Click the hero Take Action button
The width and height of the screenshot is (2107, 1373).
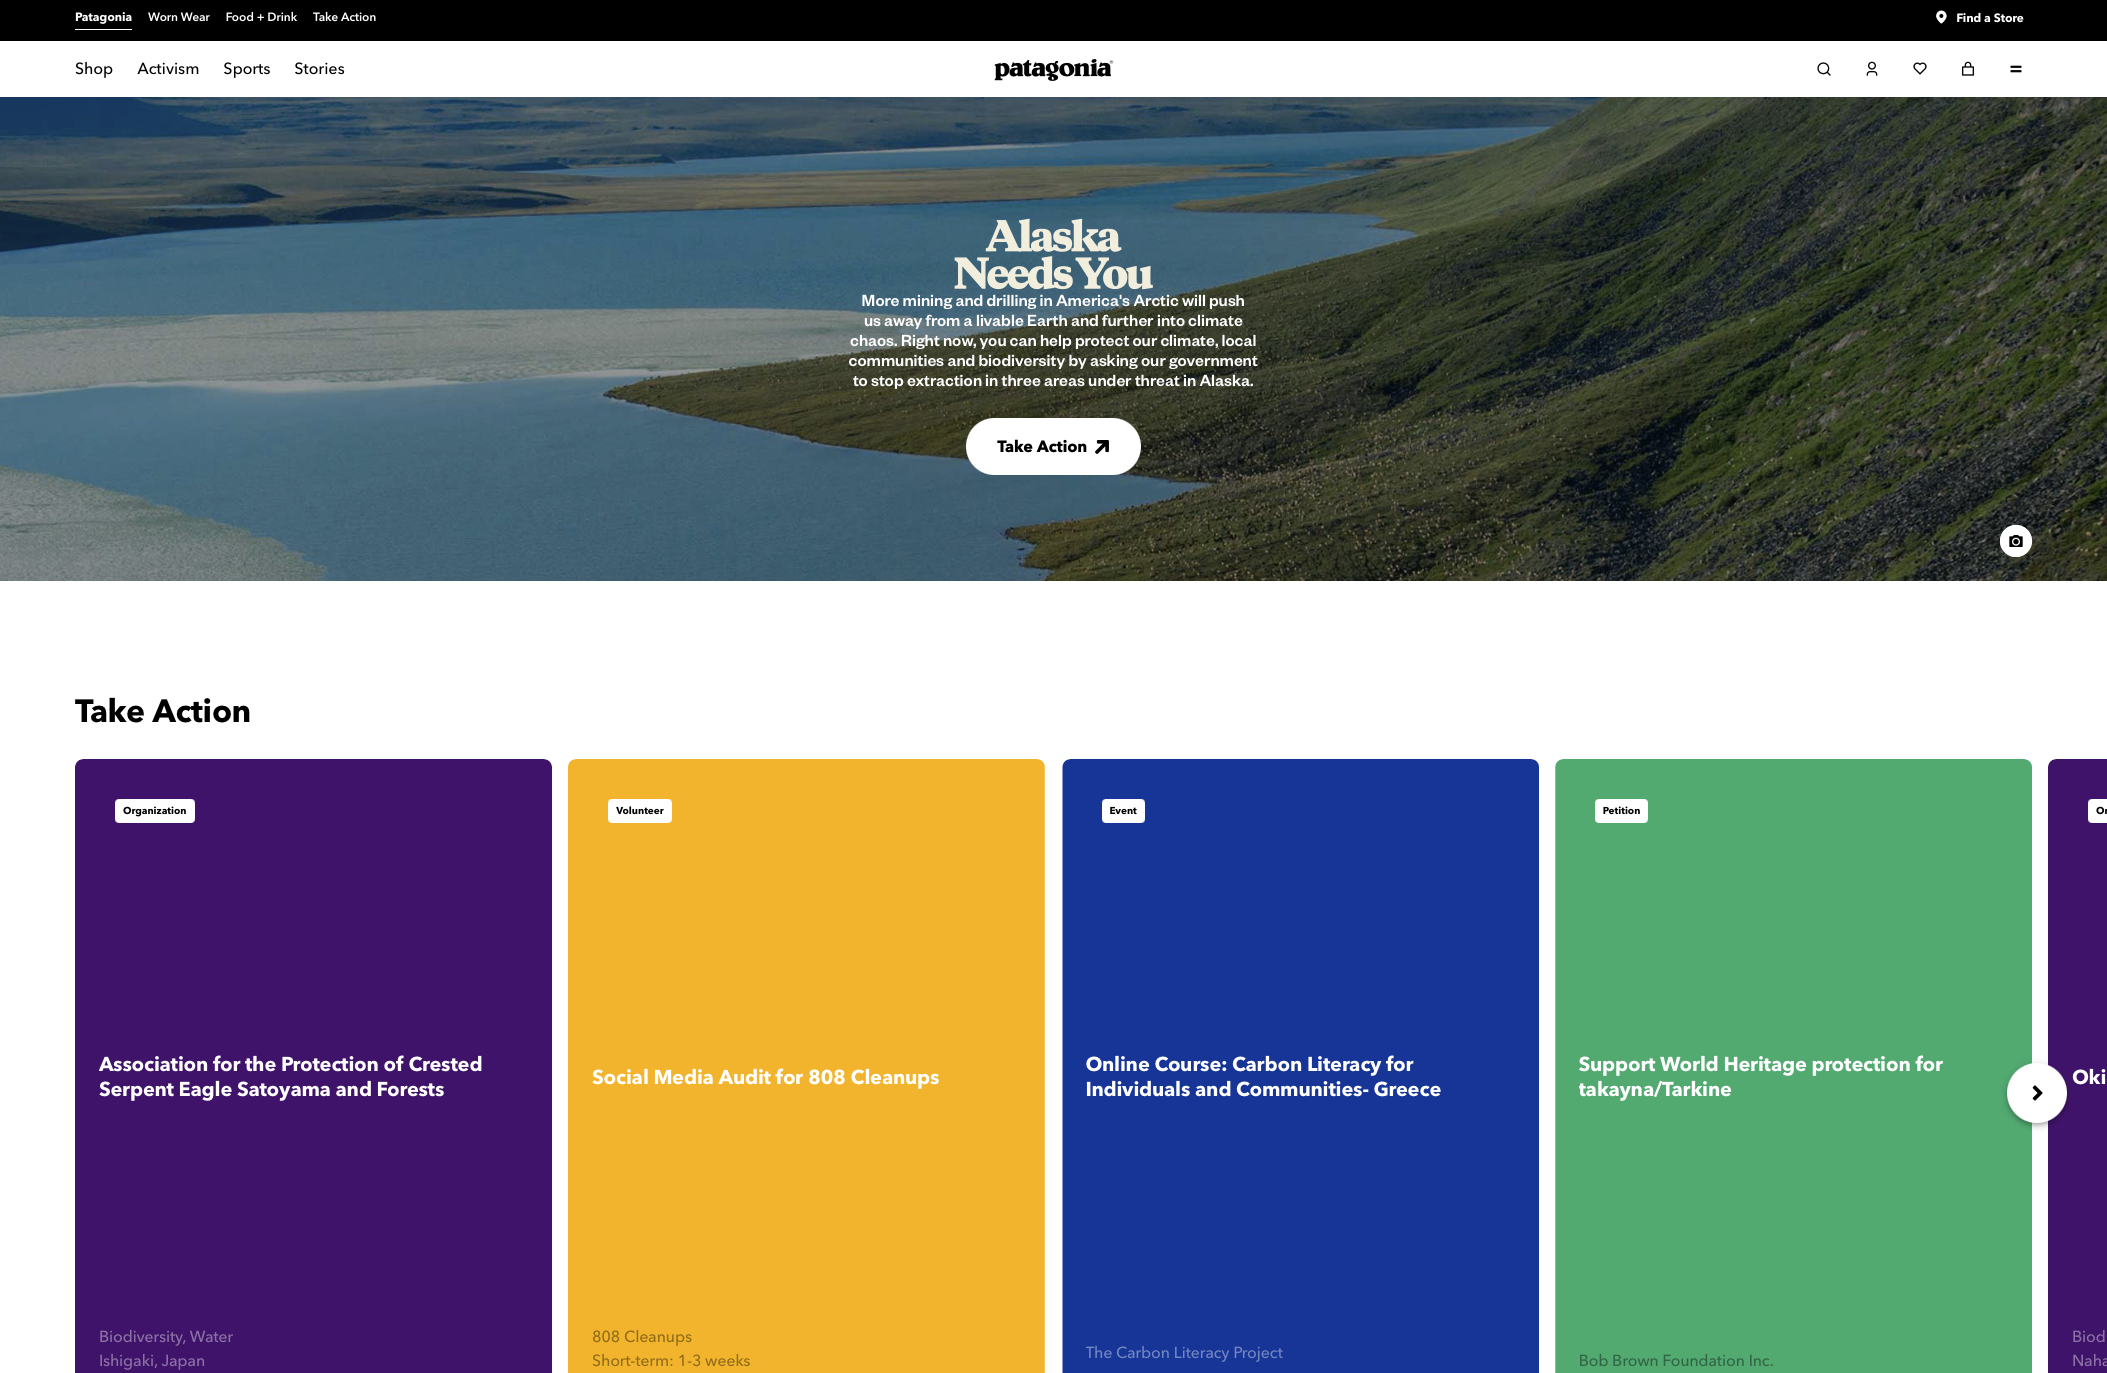click(x=1053, y=447)
